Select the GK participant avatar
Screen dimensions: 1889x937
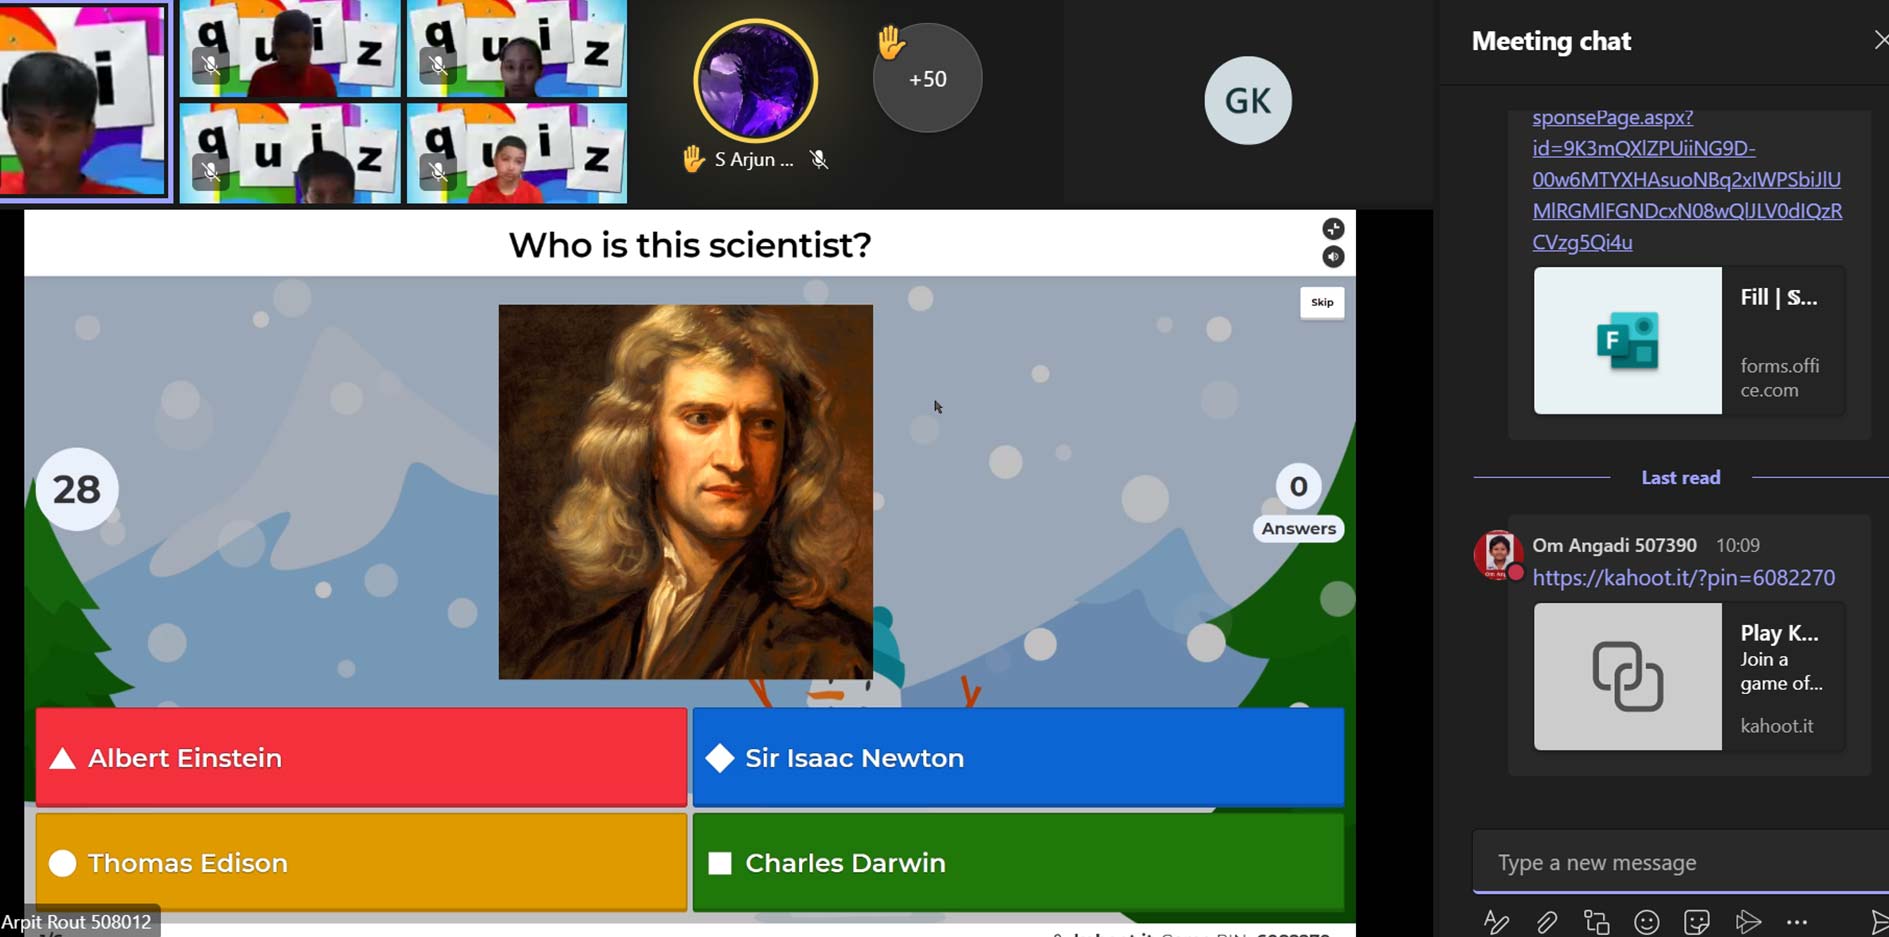(x=1247, y=100)
